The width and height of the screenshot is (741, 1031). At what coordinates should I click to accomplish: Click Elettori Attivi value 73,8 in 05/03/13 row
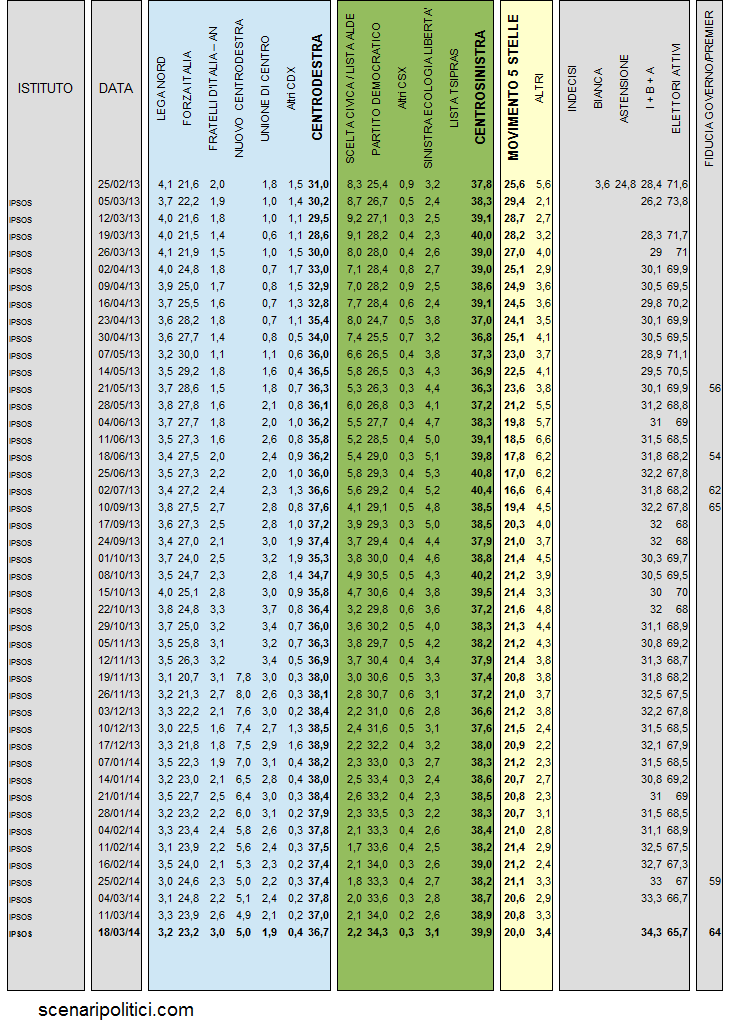tap(677, 202)
